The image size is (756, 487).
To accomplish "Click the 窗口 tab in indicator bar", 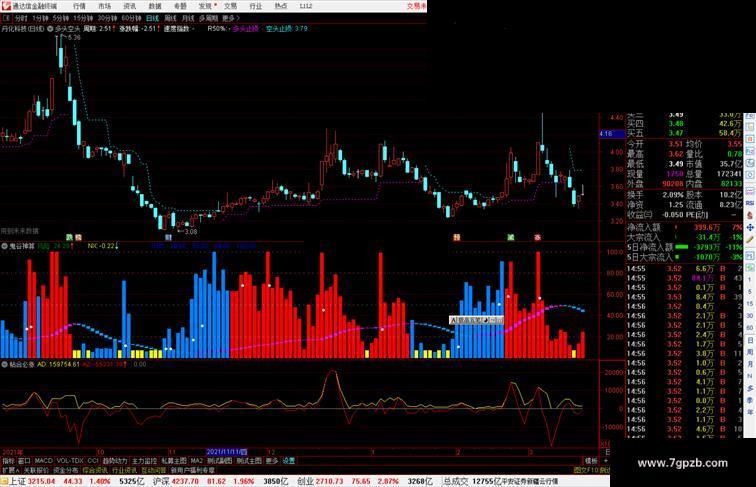I will click(x=24, y=461).
